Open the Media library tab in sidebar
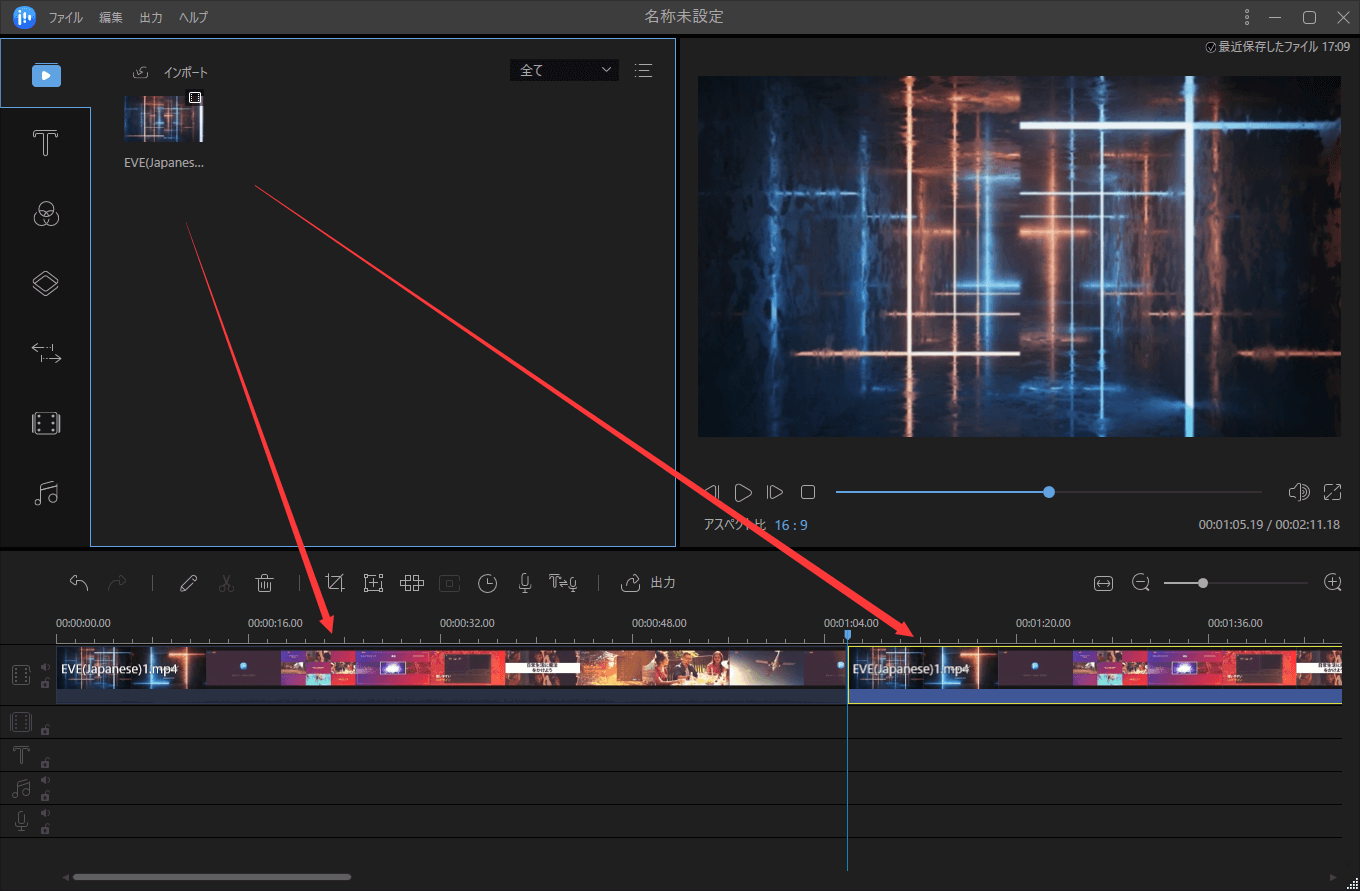 [46, 75]
